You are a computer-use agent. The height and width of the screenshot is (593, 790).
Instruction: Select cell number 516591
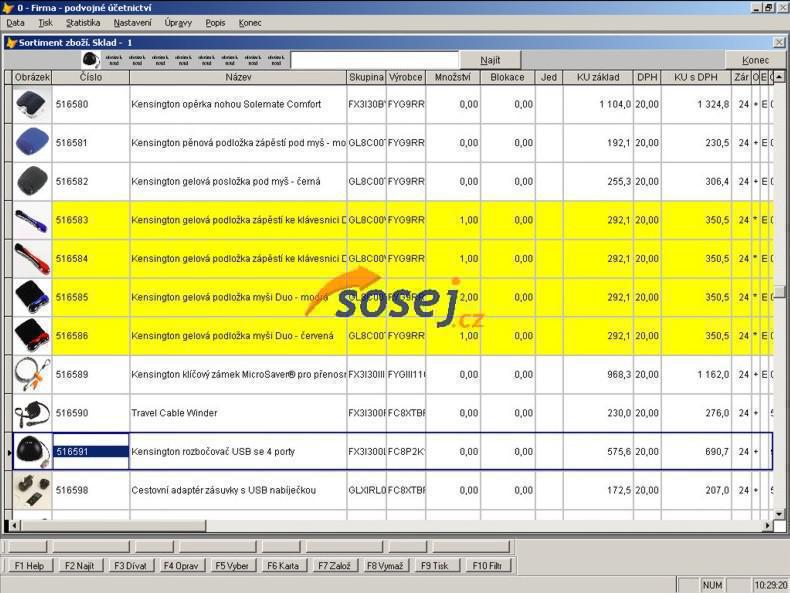point(91,451)
